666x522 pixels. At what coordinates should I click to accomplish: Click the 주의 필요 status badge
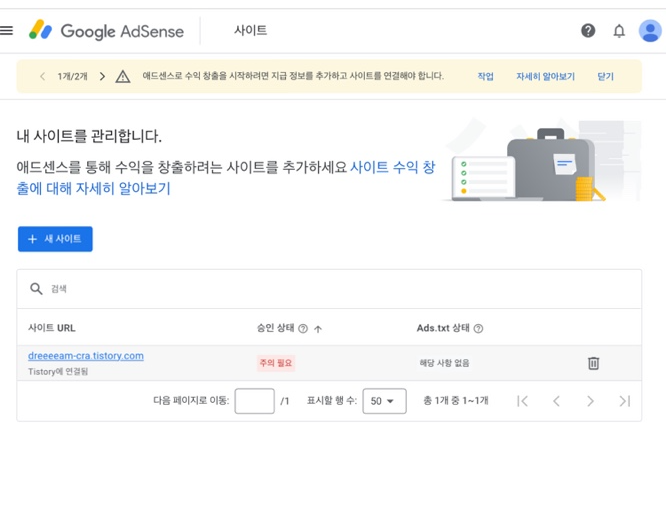click(276, 363)
